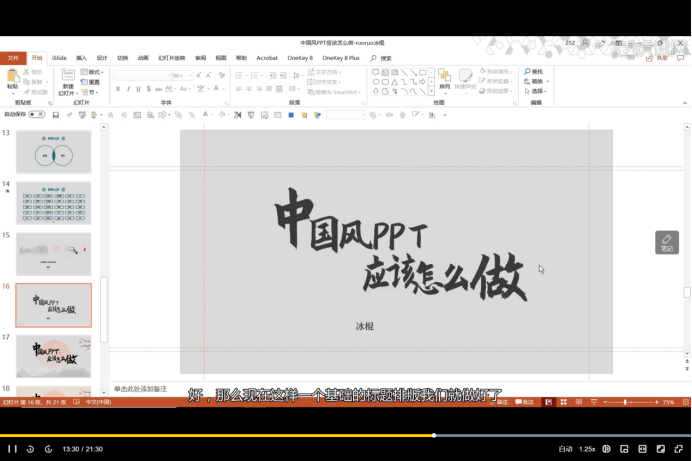Open the File (文件) tab
692x461 pixels.
[x=13, y=58]
